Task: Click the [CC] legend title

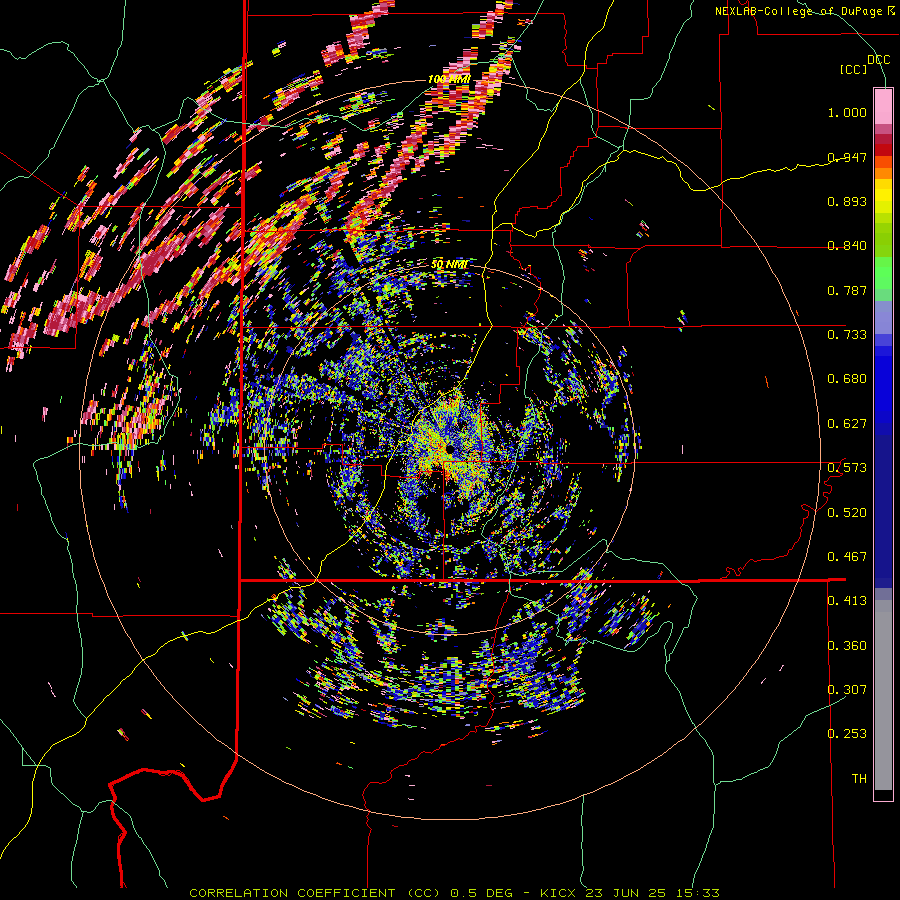Action: tap(854, 69)
